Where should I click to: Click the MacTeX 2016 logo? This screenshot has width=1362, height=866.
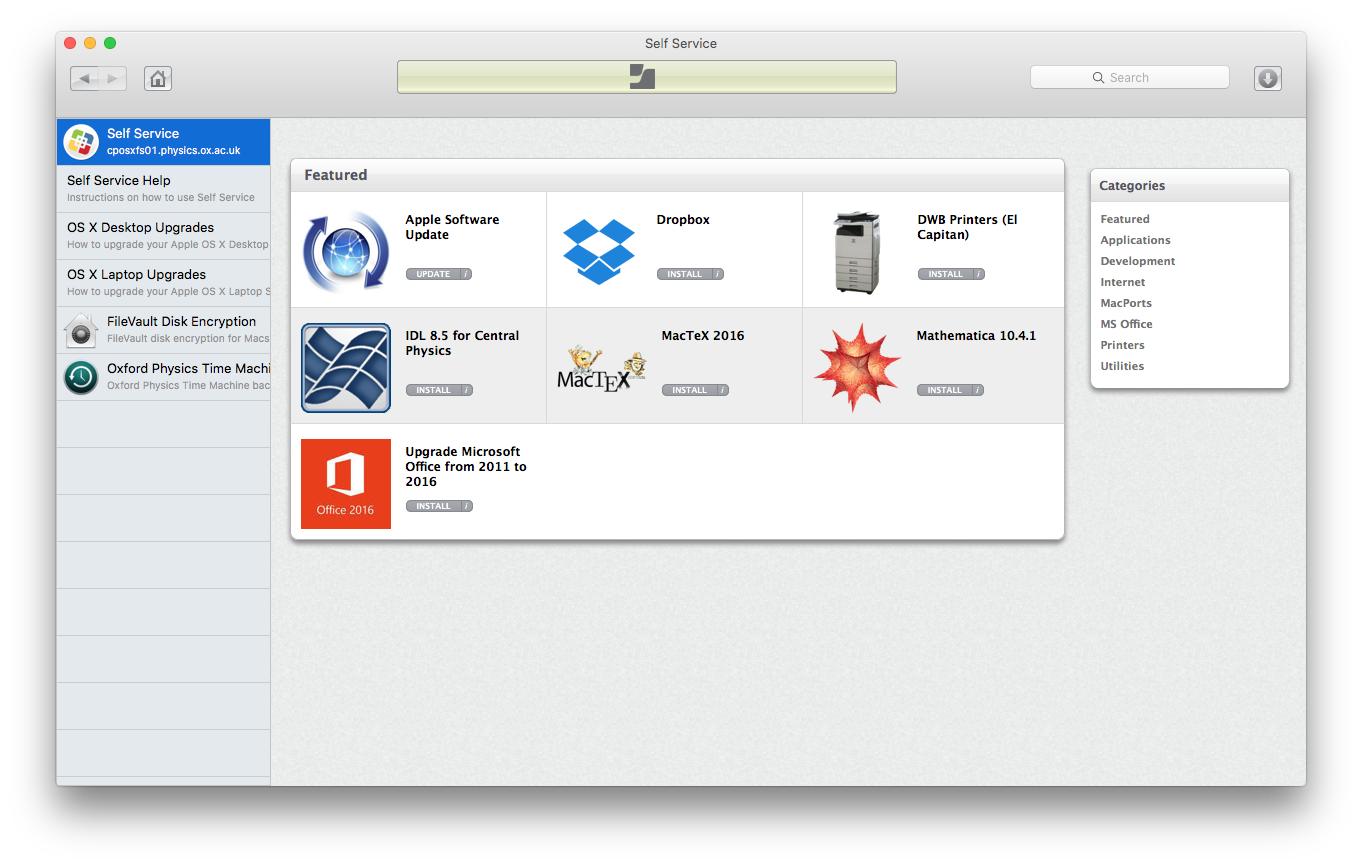click(602, 367)
